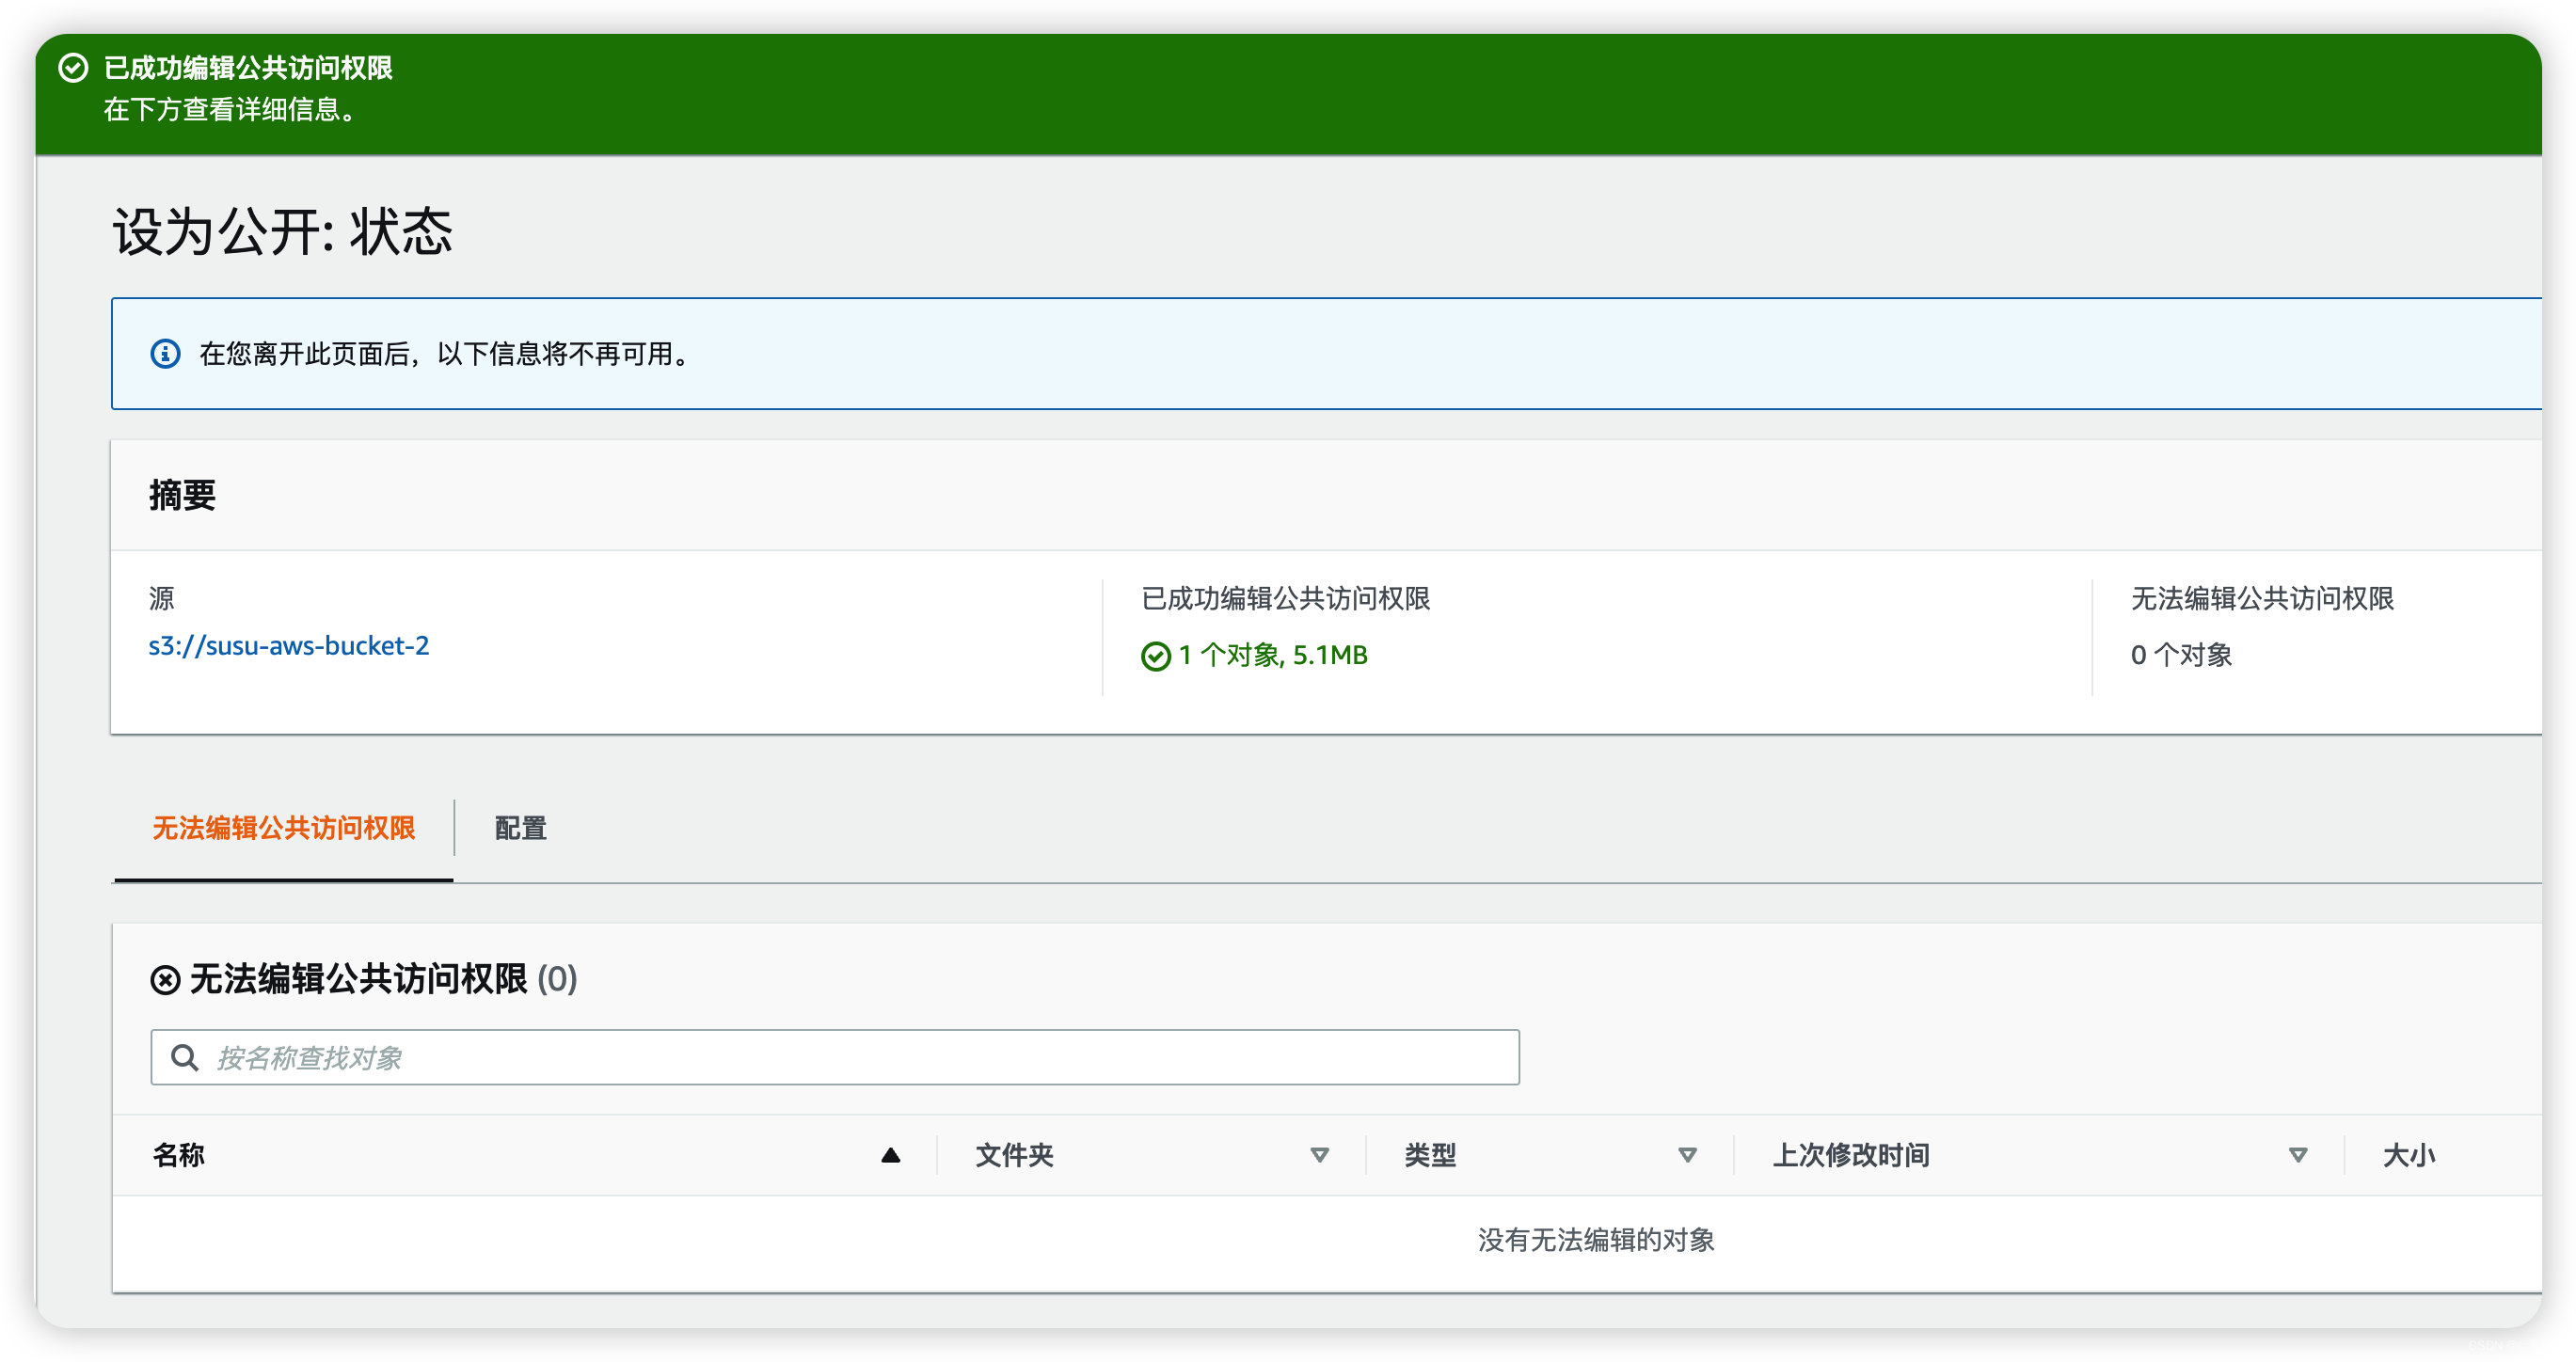The height and width of the screenshot is (1362, 2576).
Task: Open s3://susu-aws-bucket-2 source link
Action: coord(289,646)
